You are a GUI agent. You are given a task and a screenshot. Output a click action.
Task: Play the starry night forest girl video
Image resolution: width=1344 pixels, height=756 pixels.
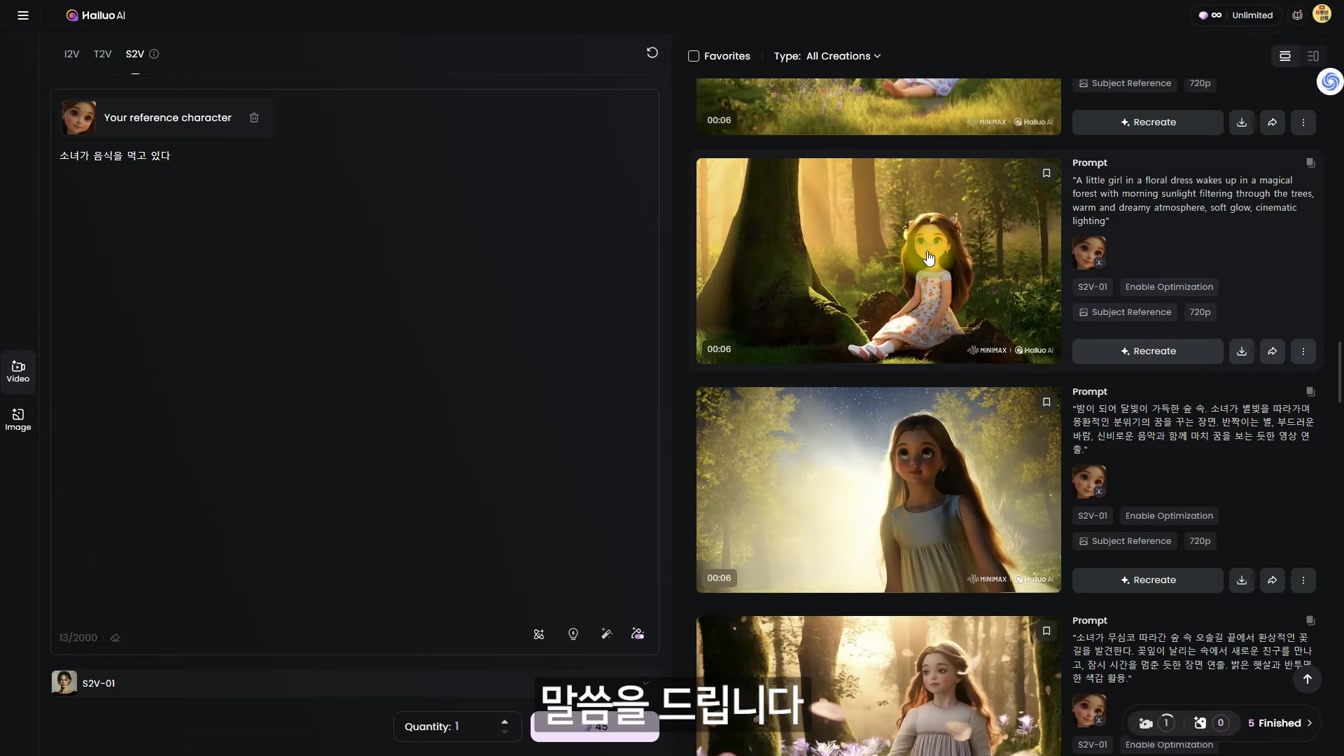(x=878, y=490)
